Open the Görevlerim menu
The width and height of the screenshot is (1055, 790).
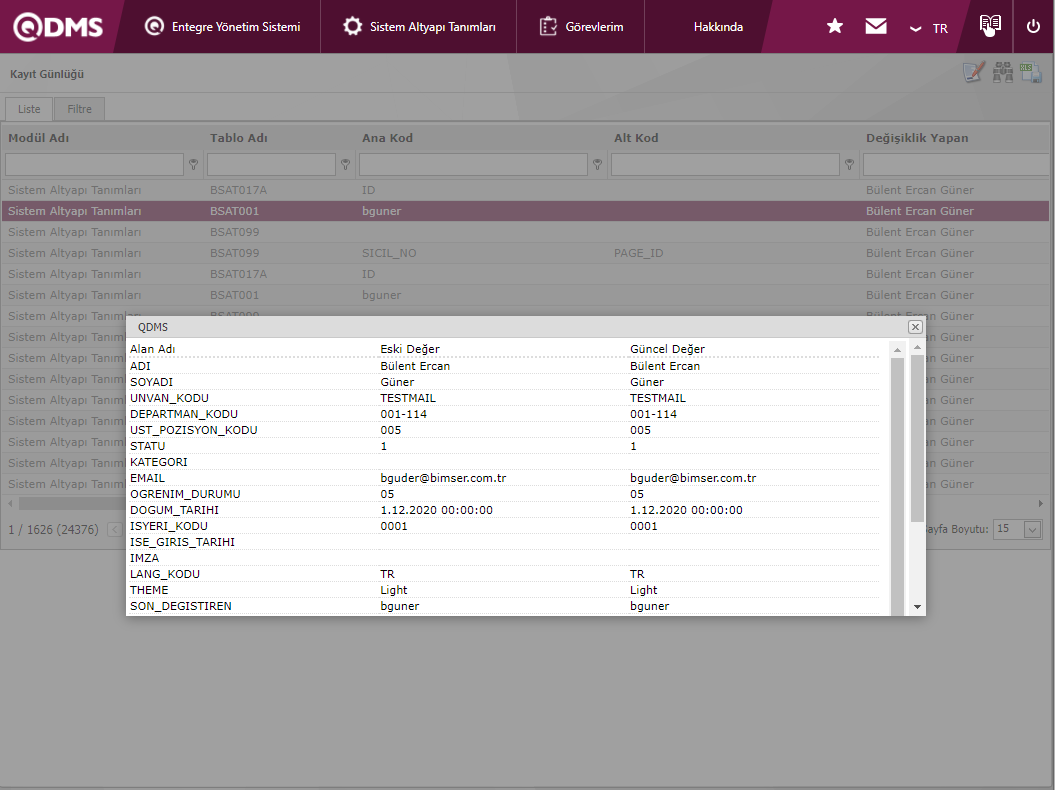pyautogui.click(x=581, y=27)
